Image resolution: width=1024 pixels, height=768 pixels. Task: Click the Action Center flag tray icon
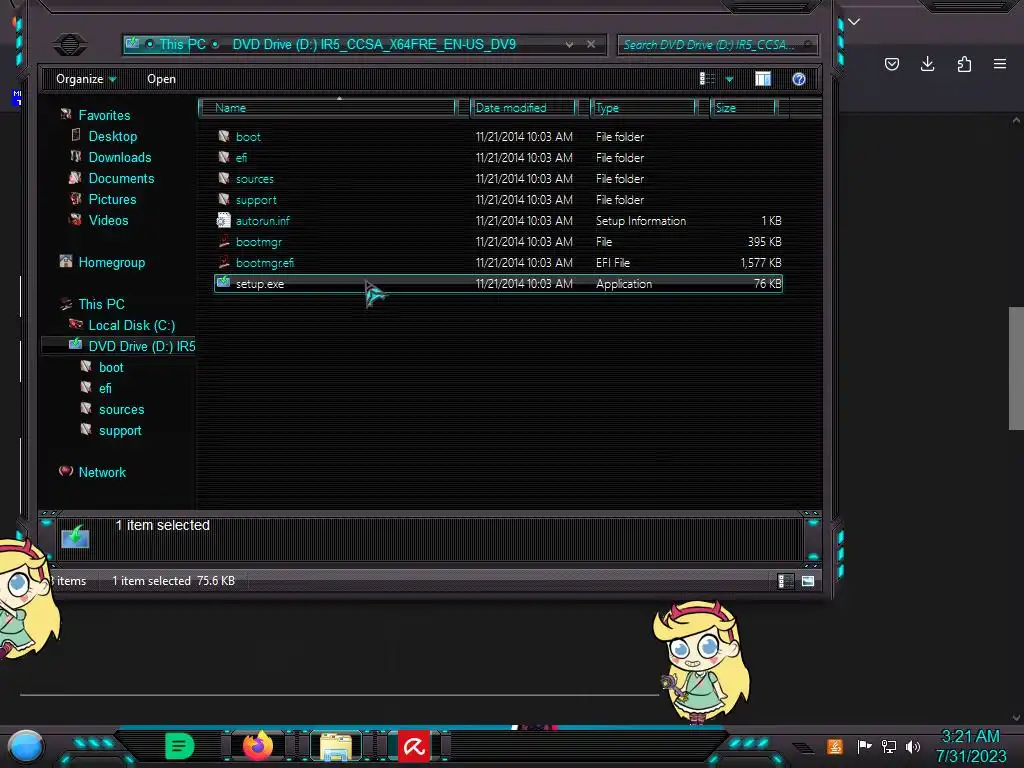coord(865,746)
